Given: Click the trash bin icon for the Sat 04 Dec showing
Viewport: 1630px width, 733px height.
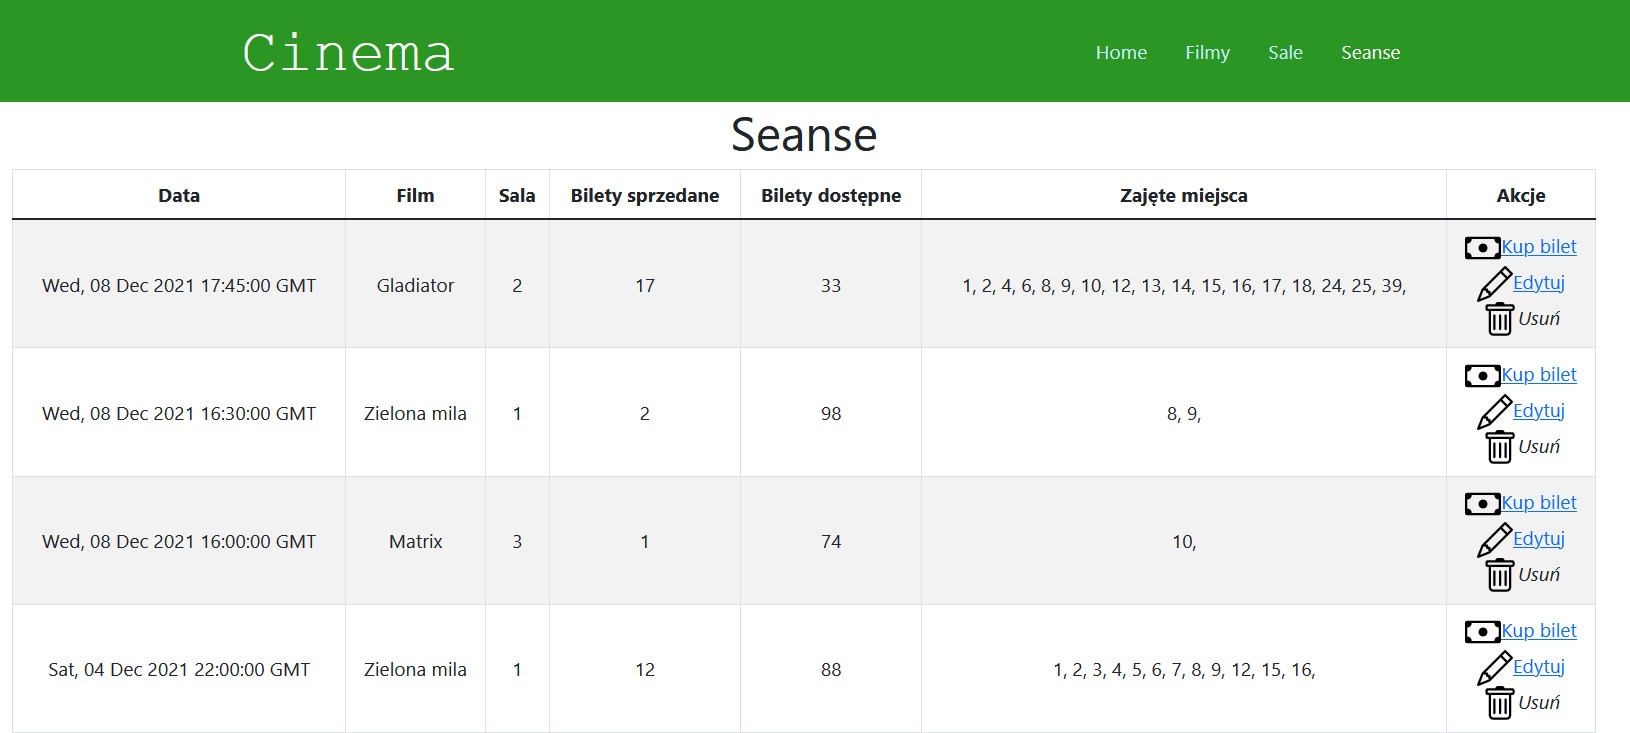Looking at the screenshot, I should [1499, 703].
